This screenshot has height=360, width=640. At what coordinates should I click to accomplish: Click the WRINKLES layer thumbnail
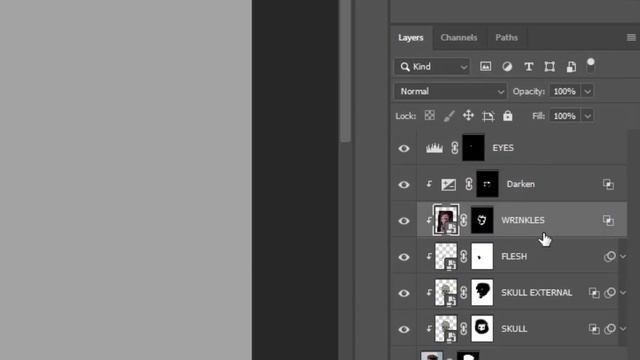pyautogui.click(x=446, y=220)
